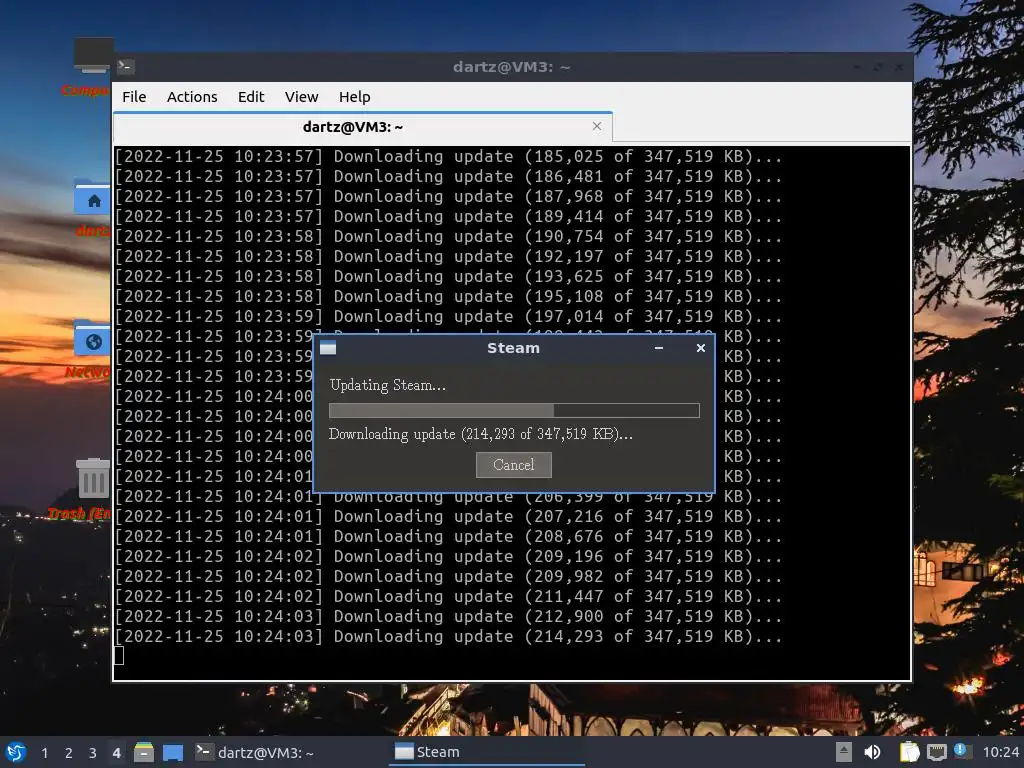Click the log line showing 197,014 KB
1024x768 pixels.
[x=448, y=316]
